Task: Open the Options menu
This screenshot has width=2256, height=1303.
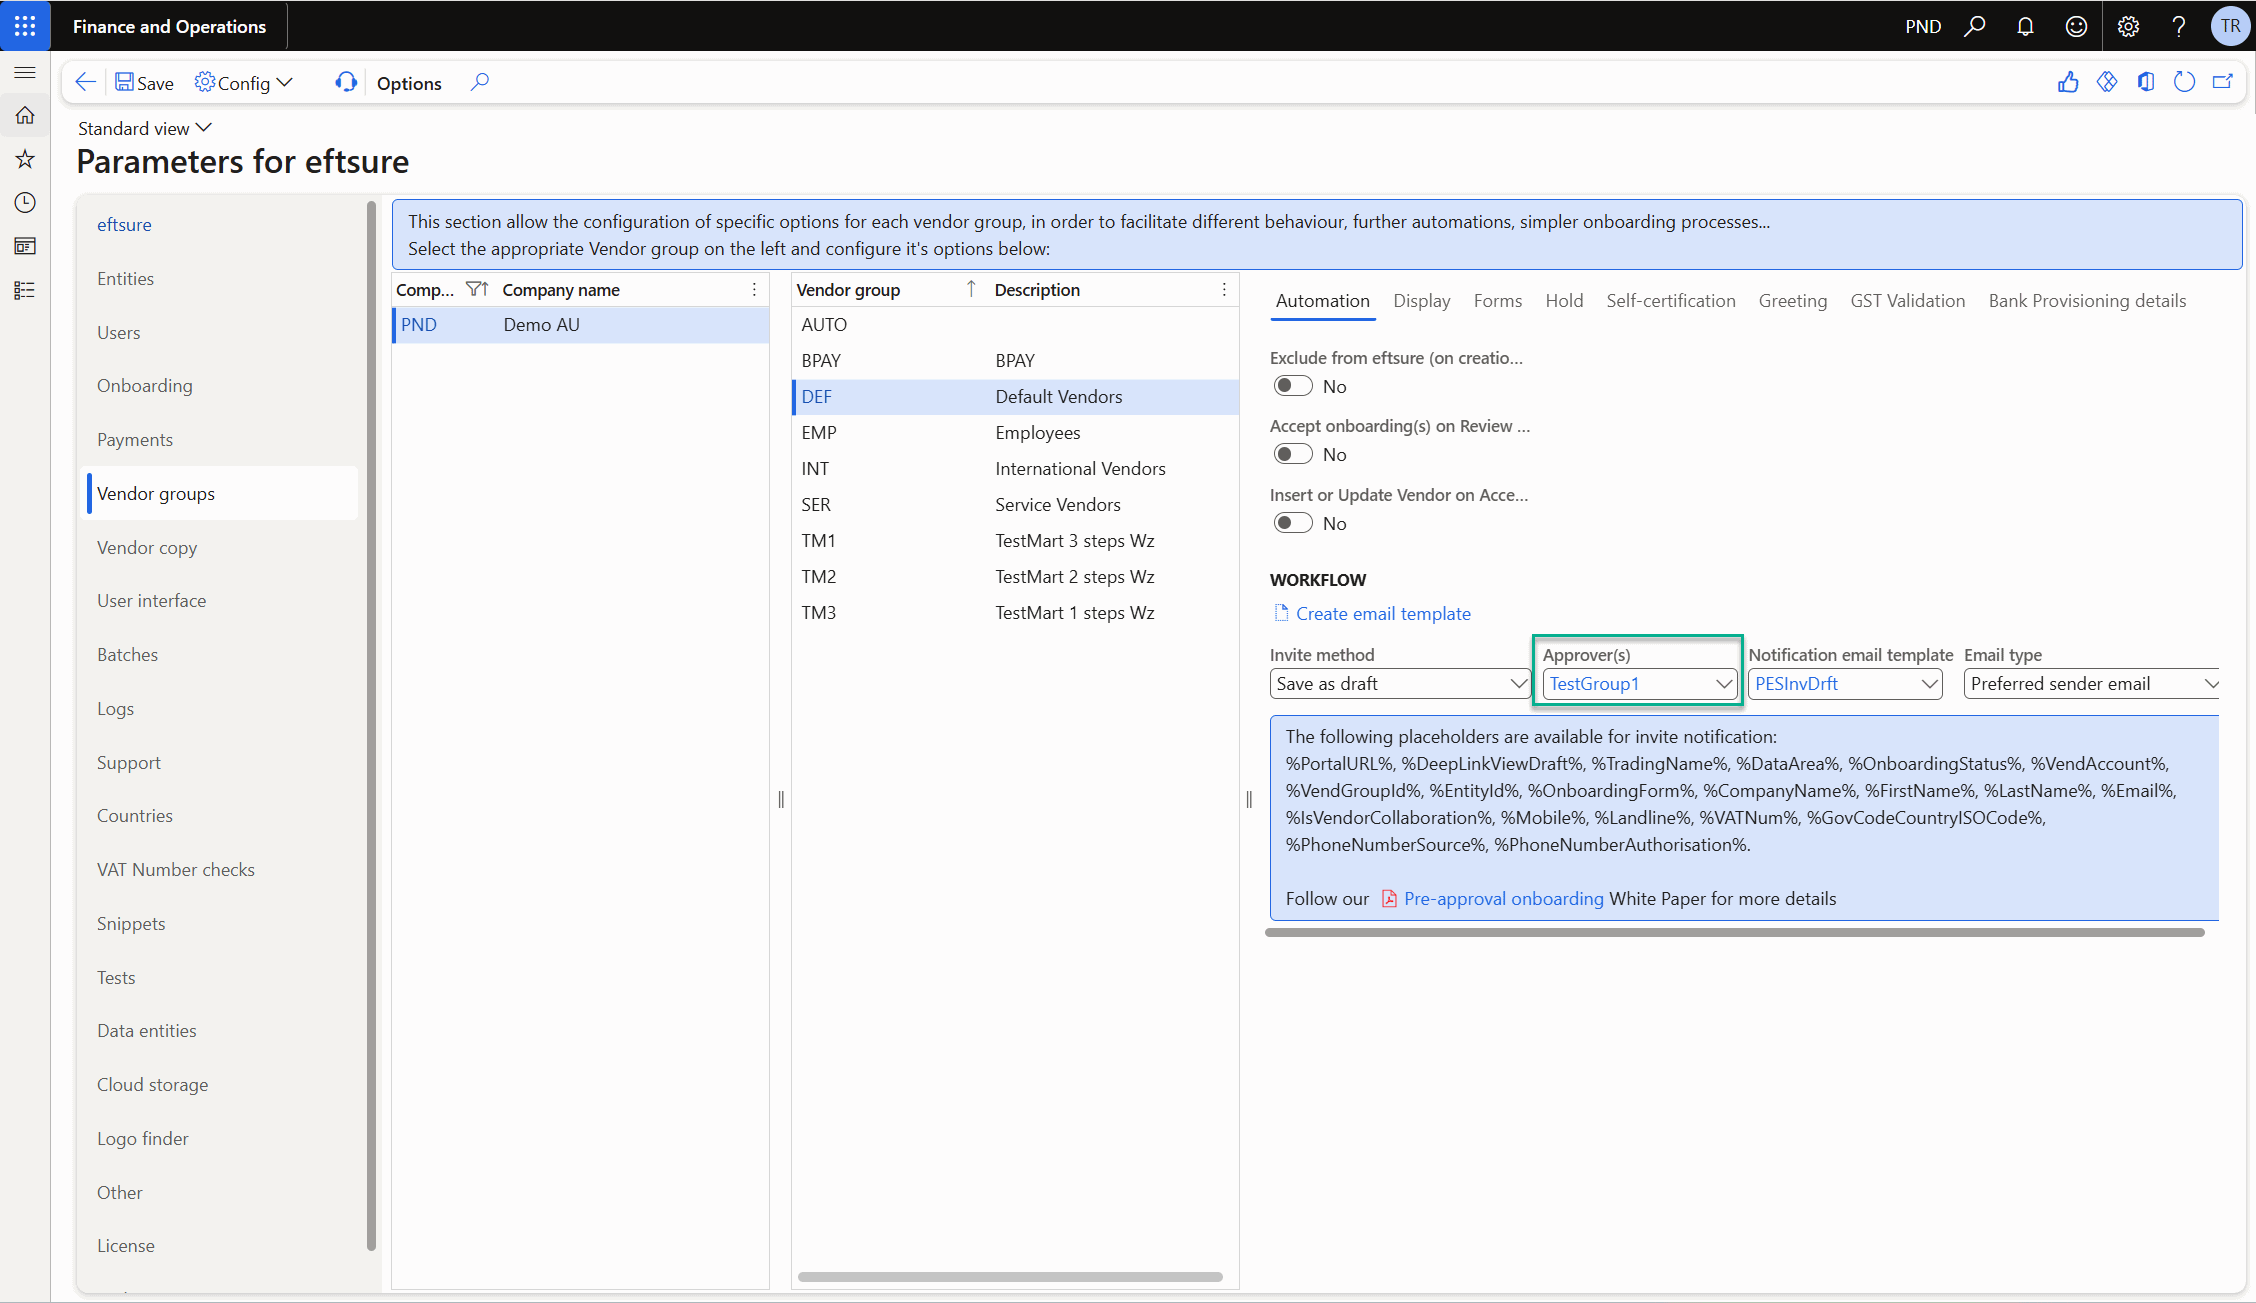Action: [409, 83]
